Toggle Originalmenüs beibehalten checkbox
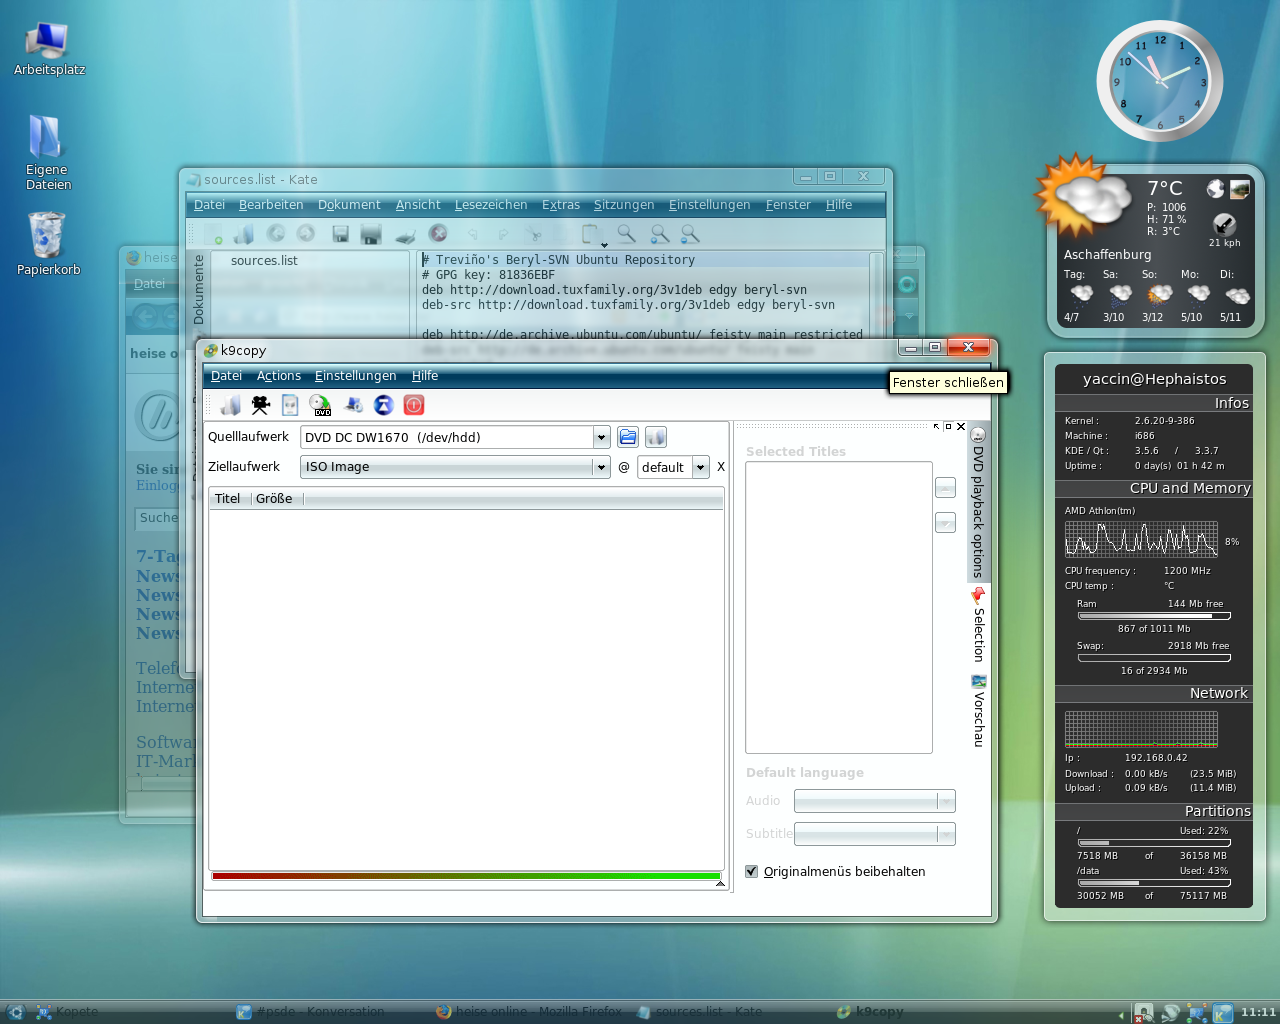 tap(752, 871)
